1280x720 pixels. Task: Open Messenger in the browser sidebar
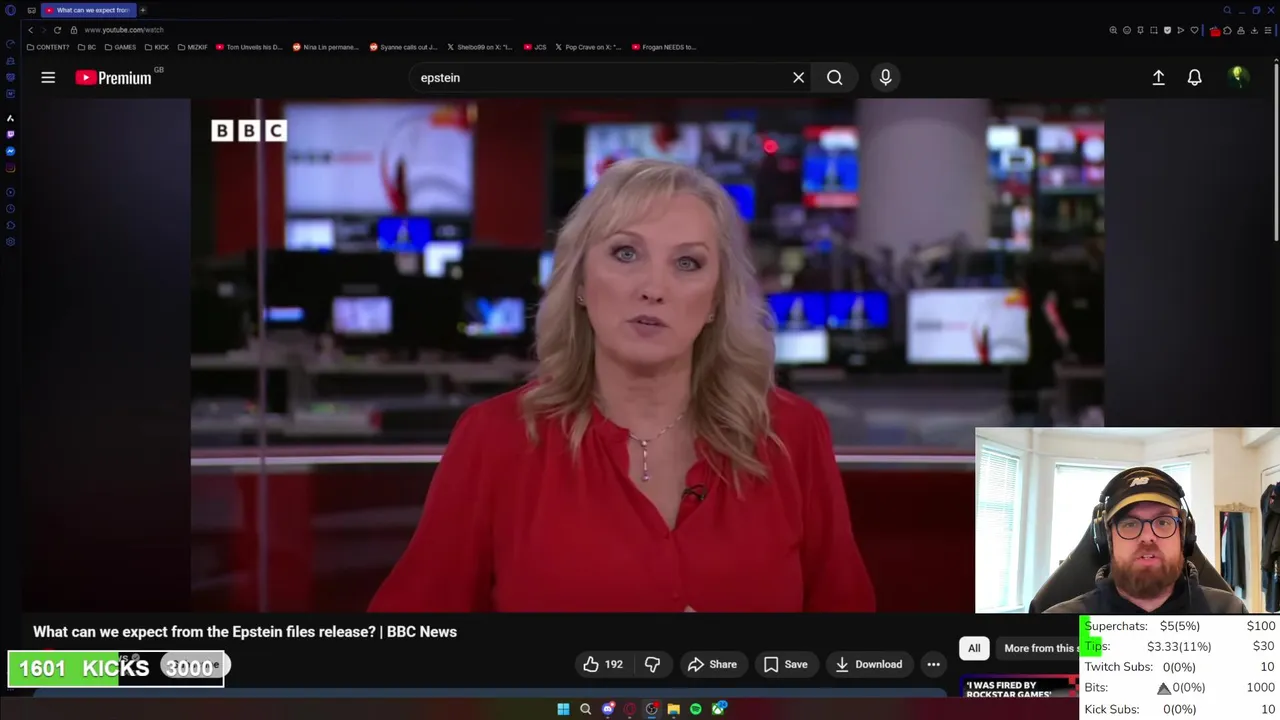pos(10,151)
